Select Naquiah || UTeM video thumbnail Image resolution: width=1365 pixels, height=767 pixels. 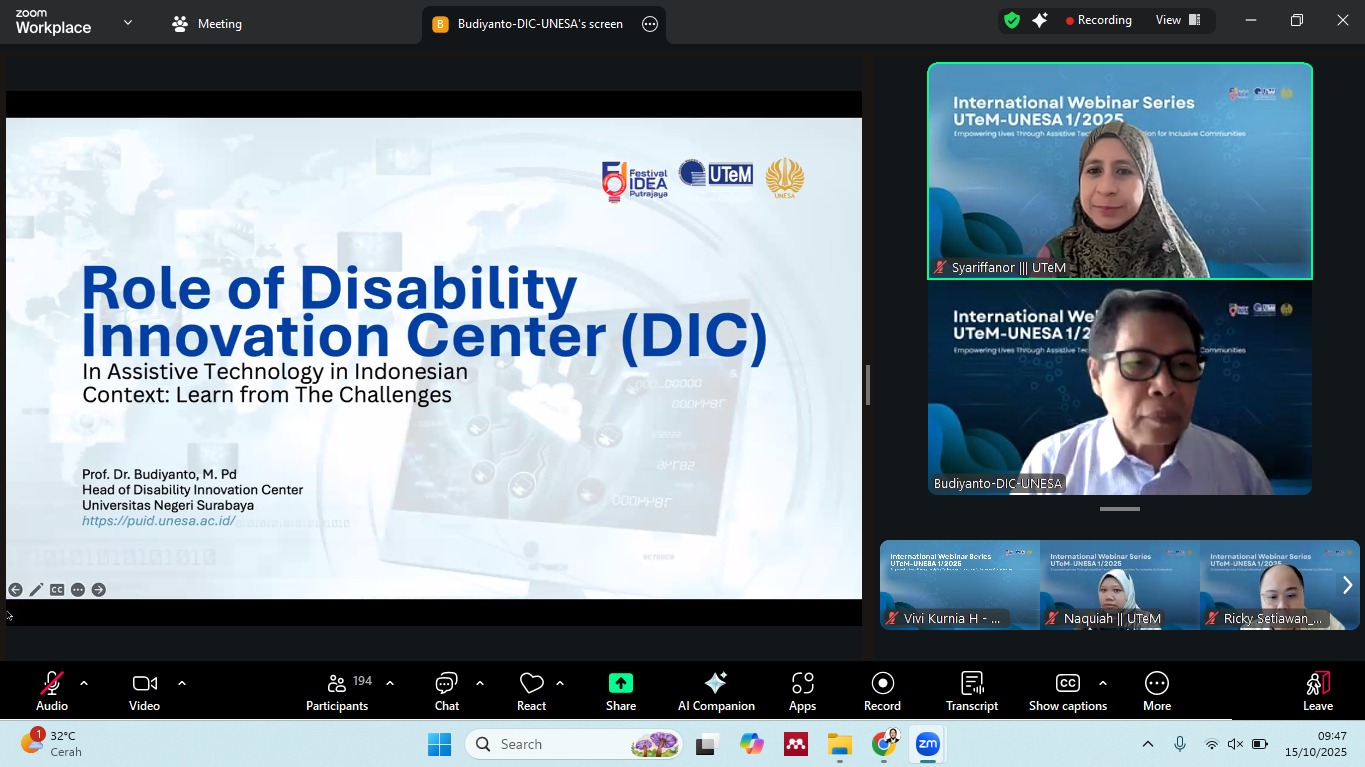1119,585
